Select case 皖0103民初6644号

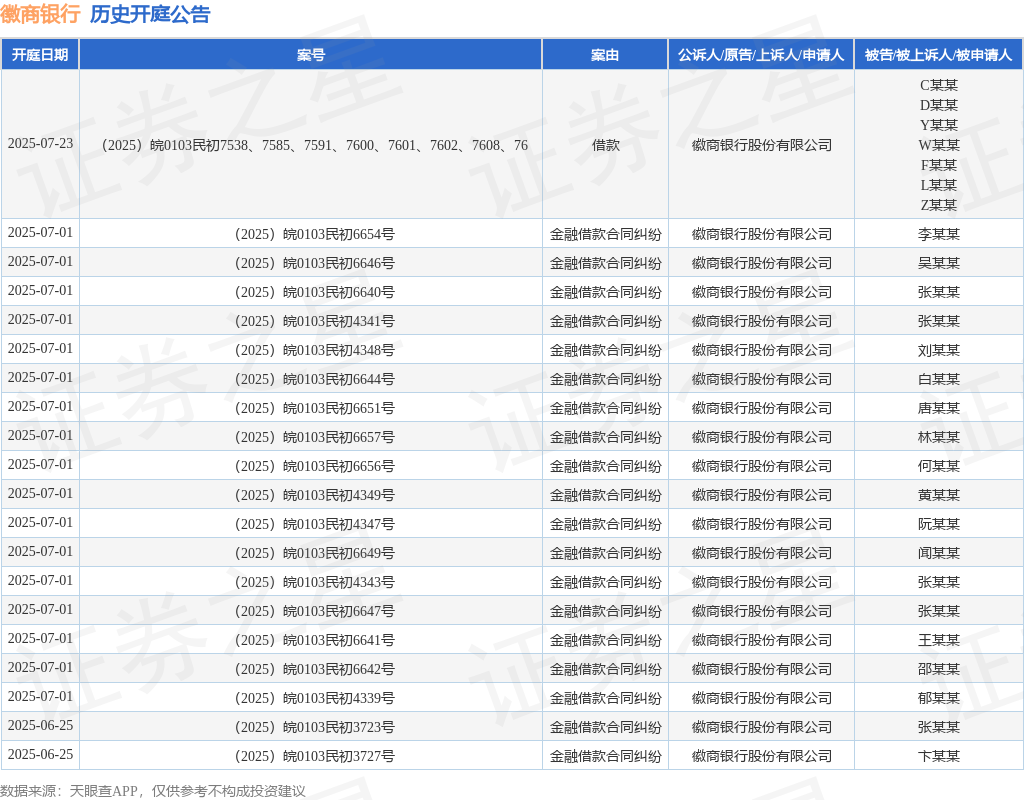(314, 379)
